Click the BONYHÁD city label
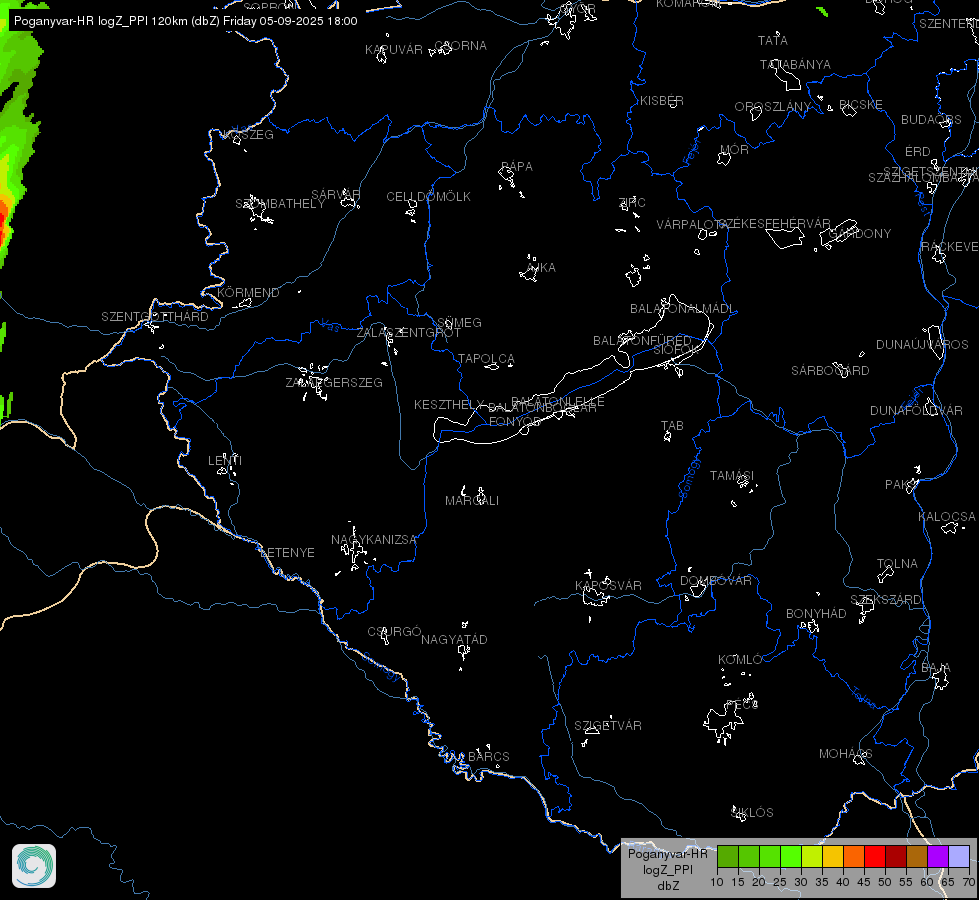 pos(816,614)
